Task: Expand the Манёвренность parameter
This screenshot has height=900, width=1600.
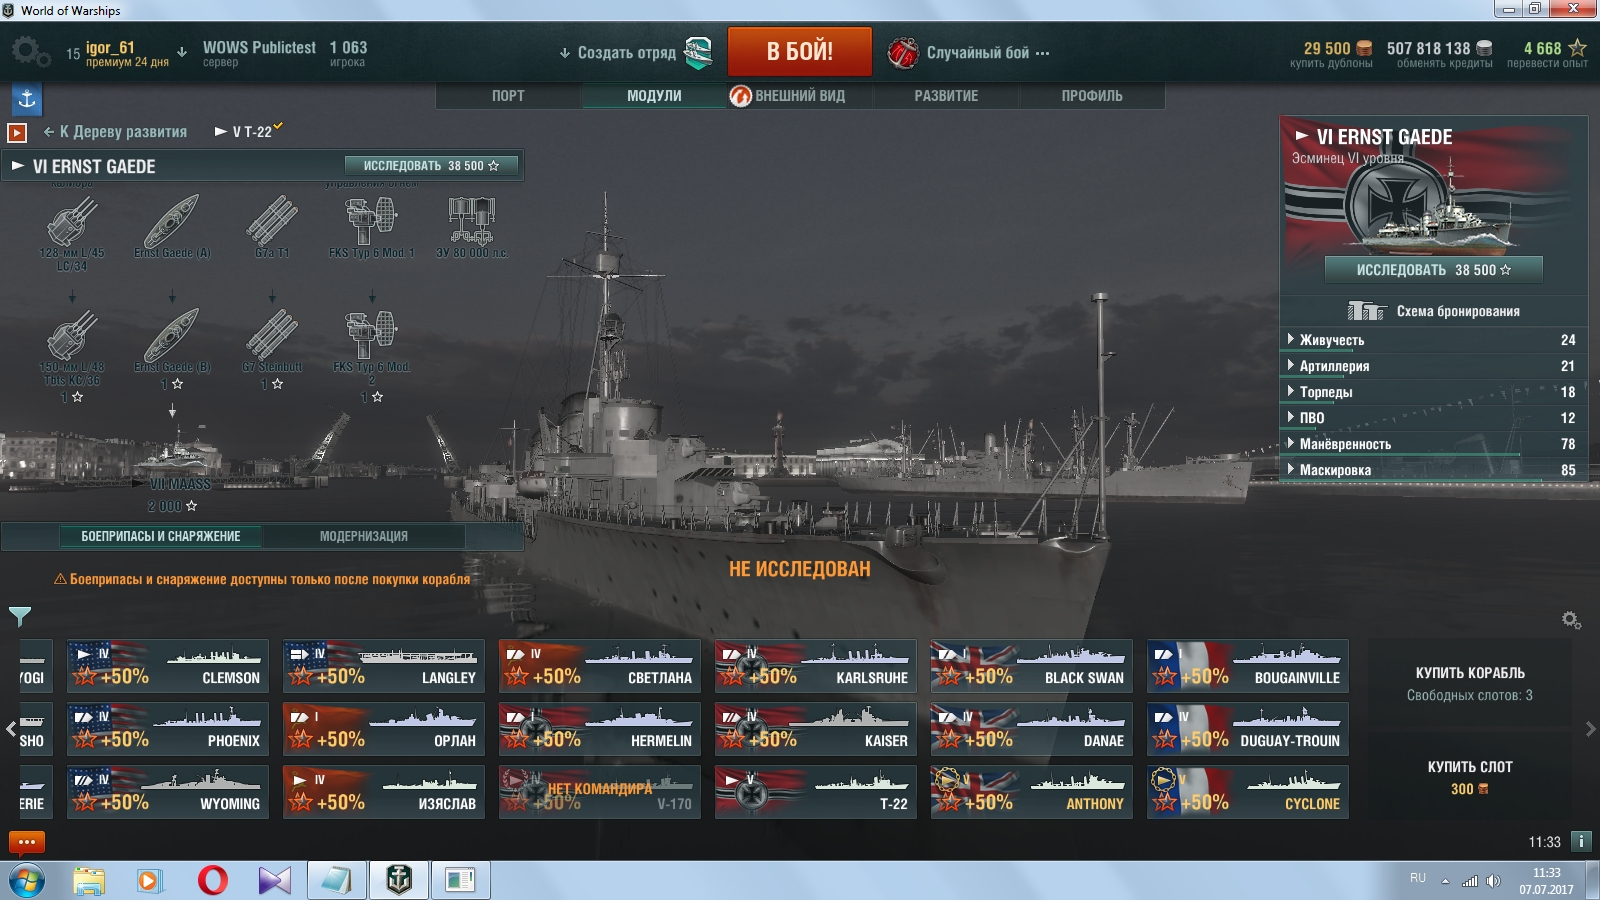Action: tap(1433, 444)
